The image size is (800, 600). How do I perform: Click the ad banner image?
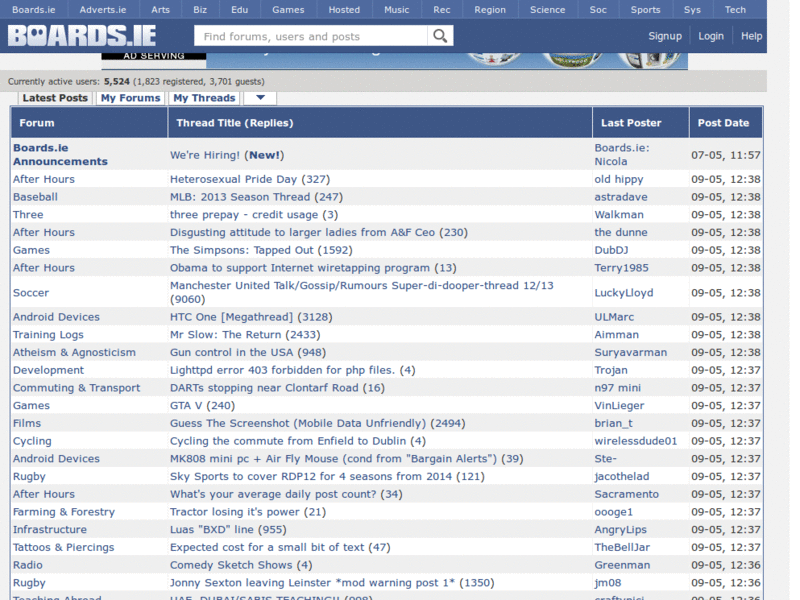pos(394,61)
